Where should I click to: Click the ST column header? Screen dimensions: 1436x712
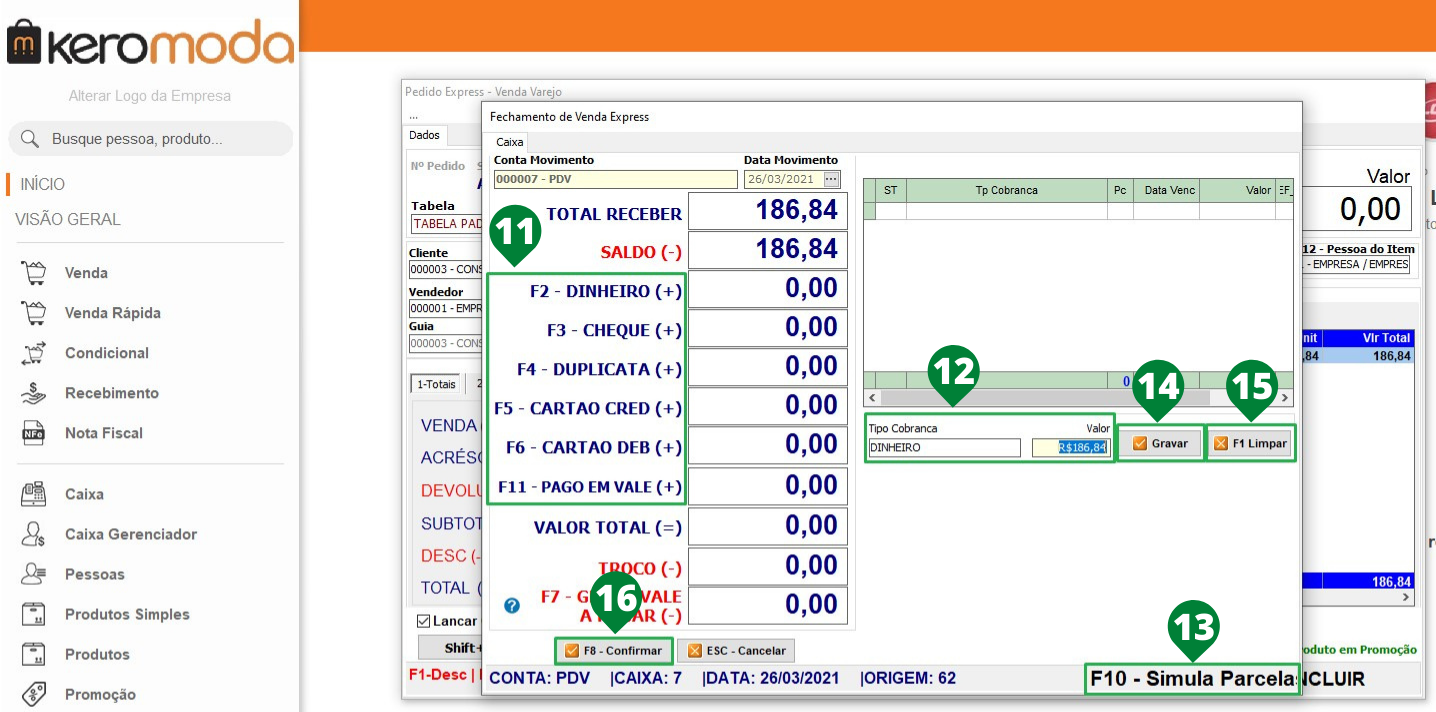click(x=890, y=190)
